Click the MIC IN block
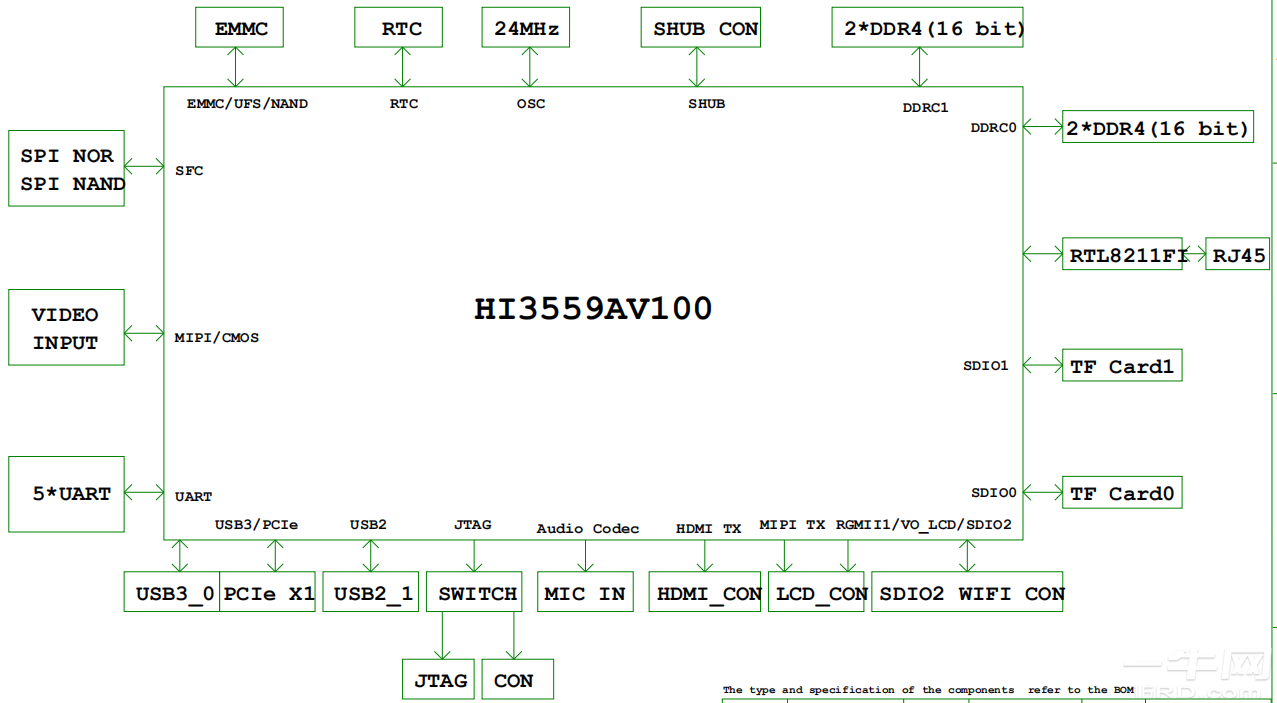 584,593
